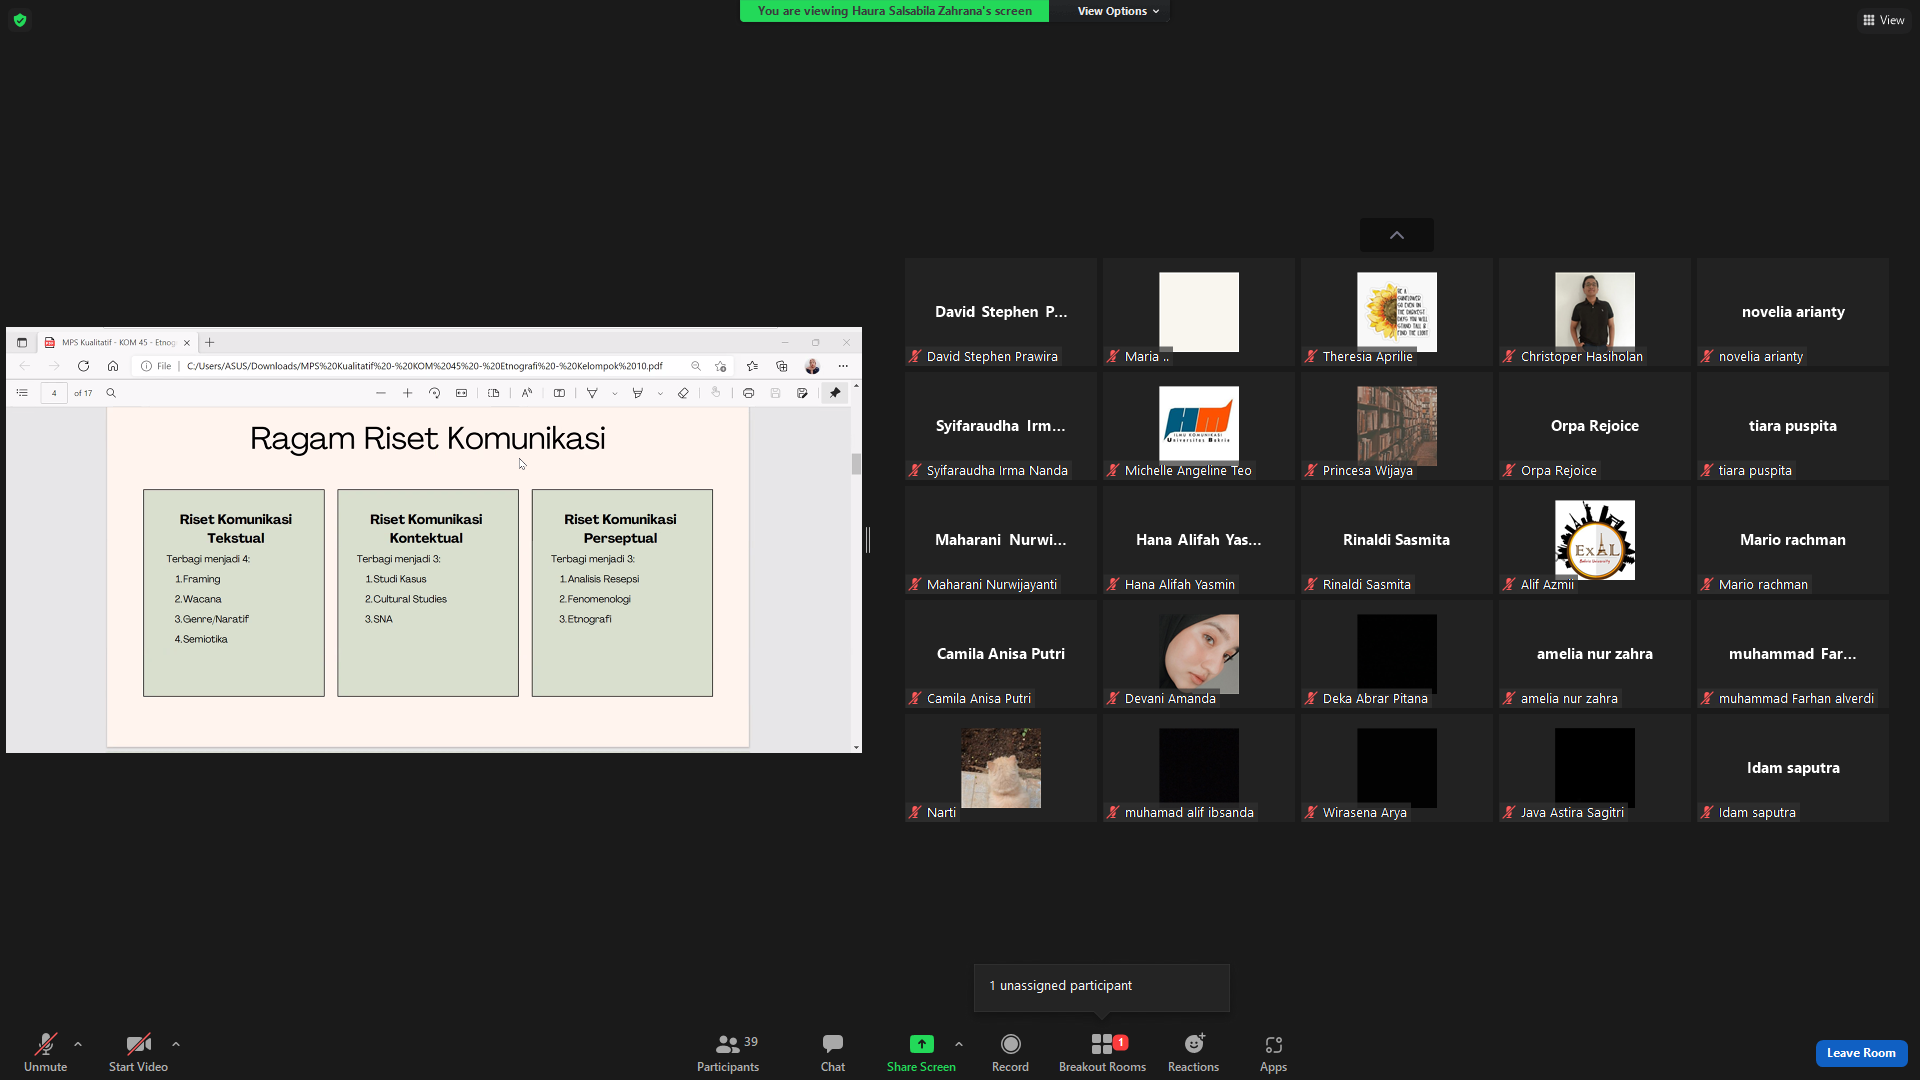
Task: Unmute the microphone
Action: tap(45, 1053)
